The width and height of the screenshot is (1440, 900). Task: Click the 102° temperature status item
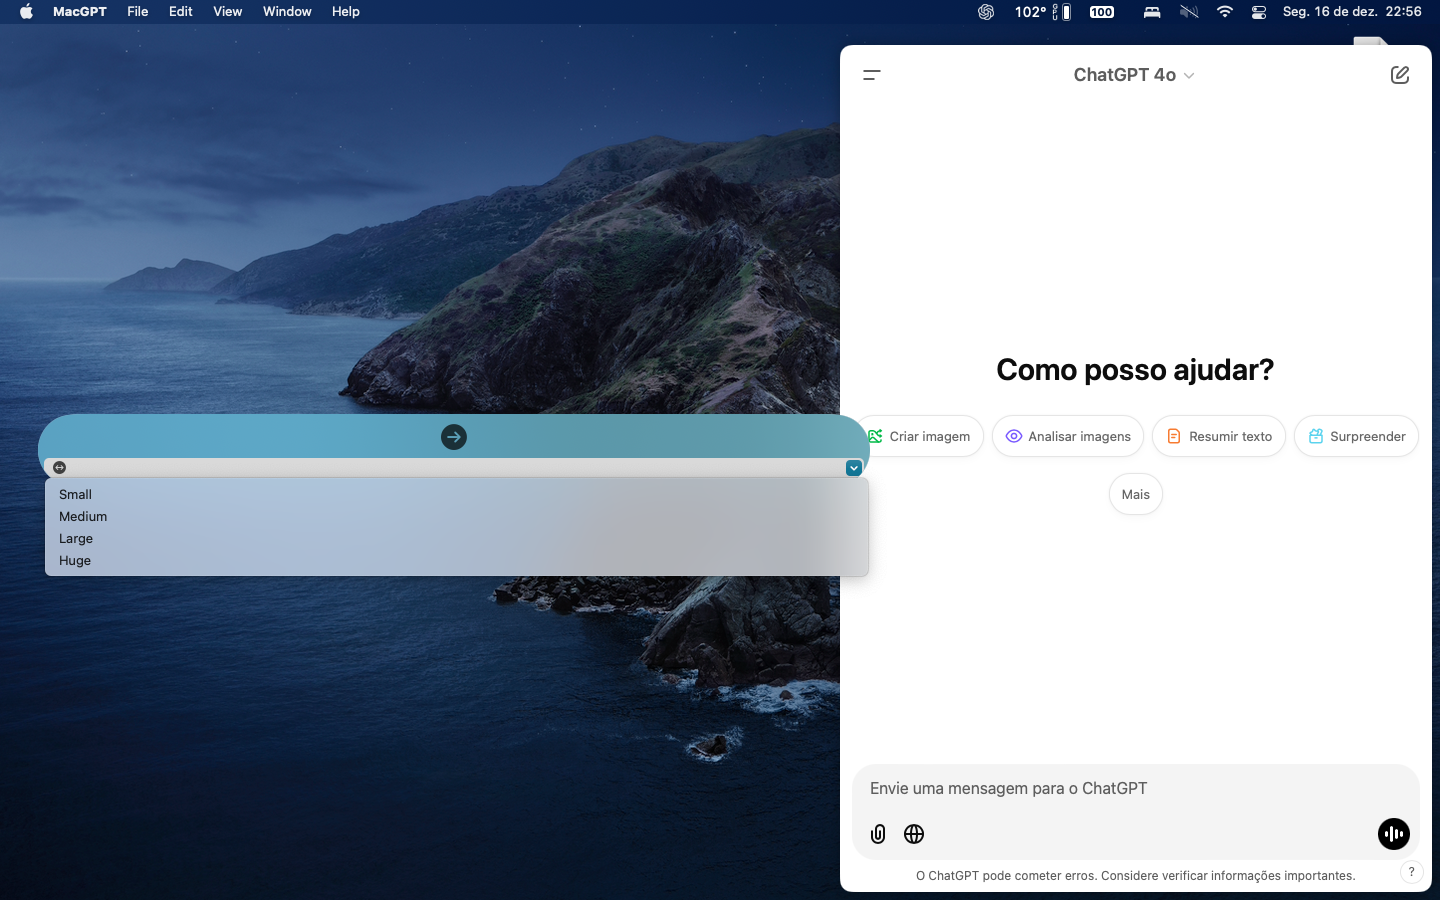(1030, 12)
